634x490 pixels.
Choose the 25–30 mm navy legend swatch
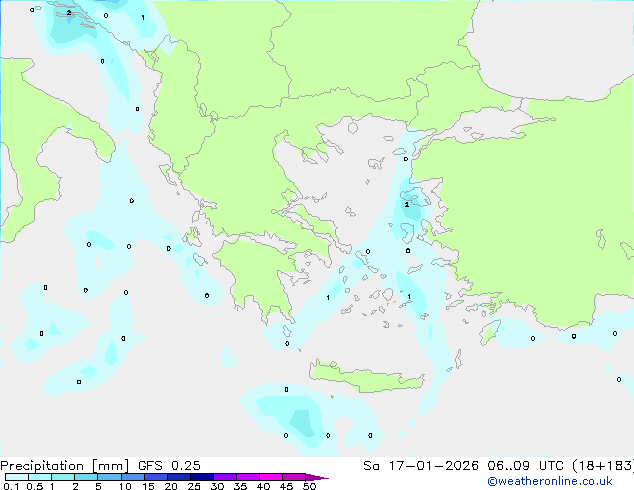coord(201,477)
